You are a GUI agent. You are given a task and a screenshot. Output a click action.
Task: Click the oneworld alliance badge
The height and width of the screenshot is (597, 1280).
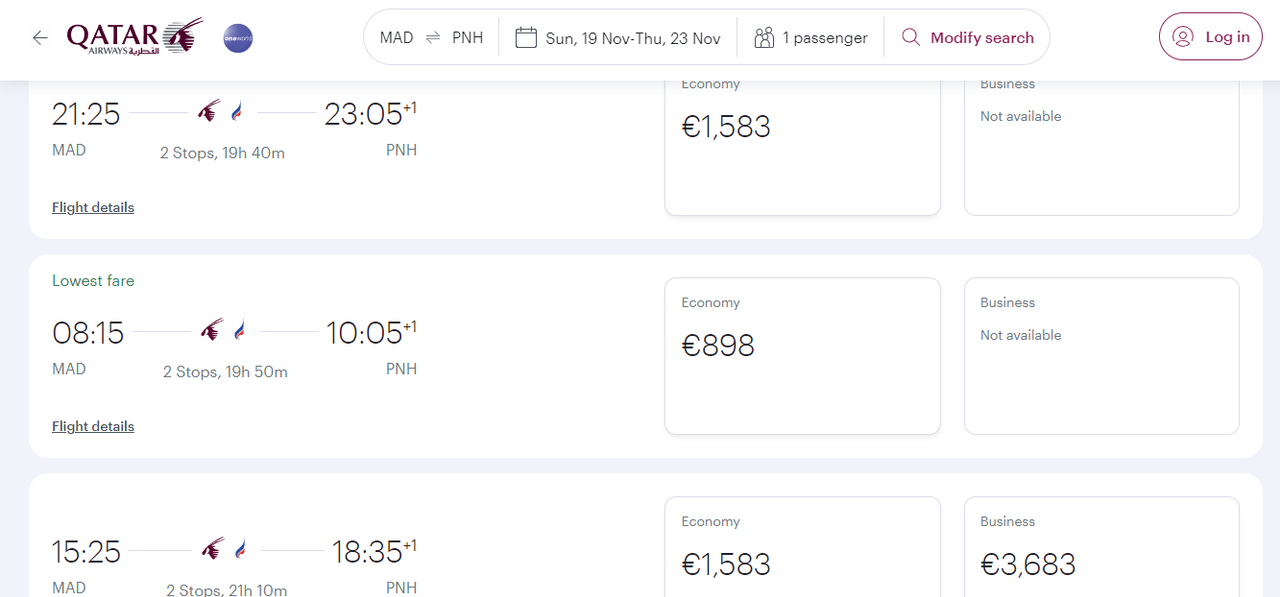[x=238, y=38]
